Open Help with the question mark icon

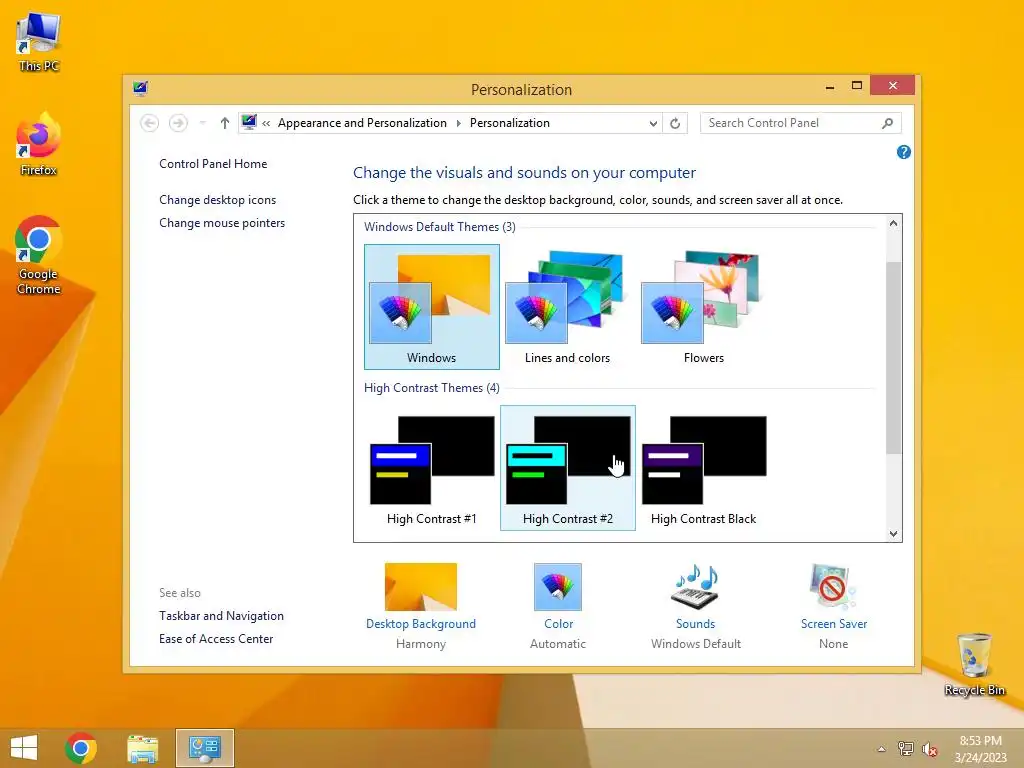click(x=904, y=152)
